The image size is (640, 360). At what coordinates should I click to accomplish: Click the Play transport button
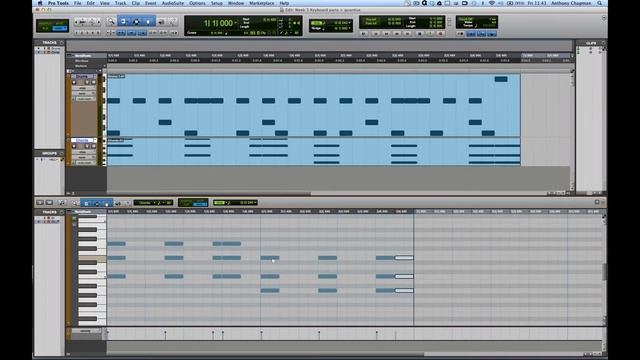pos(430,34)
